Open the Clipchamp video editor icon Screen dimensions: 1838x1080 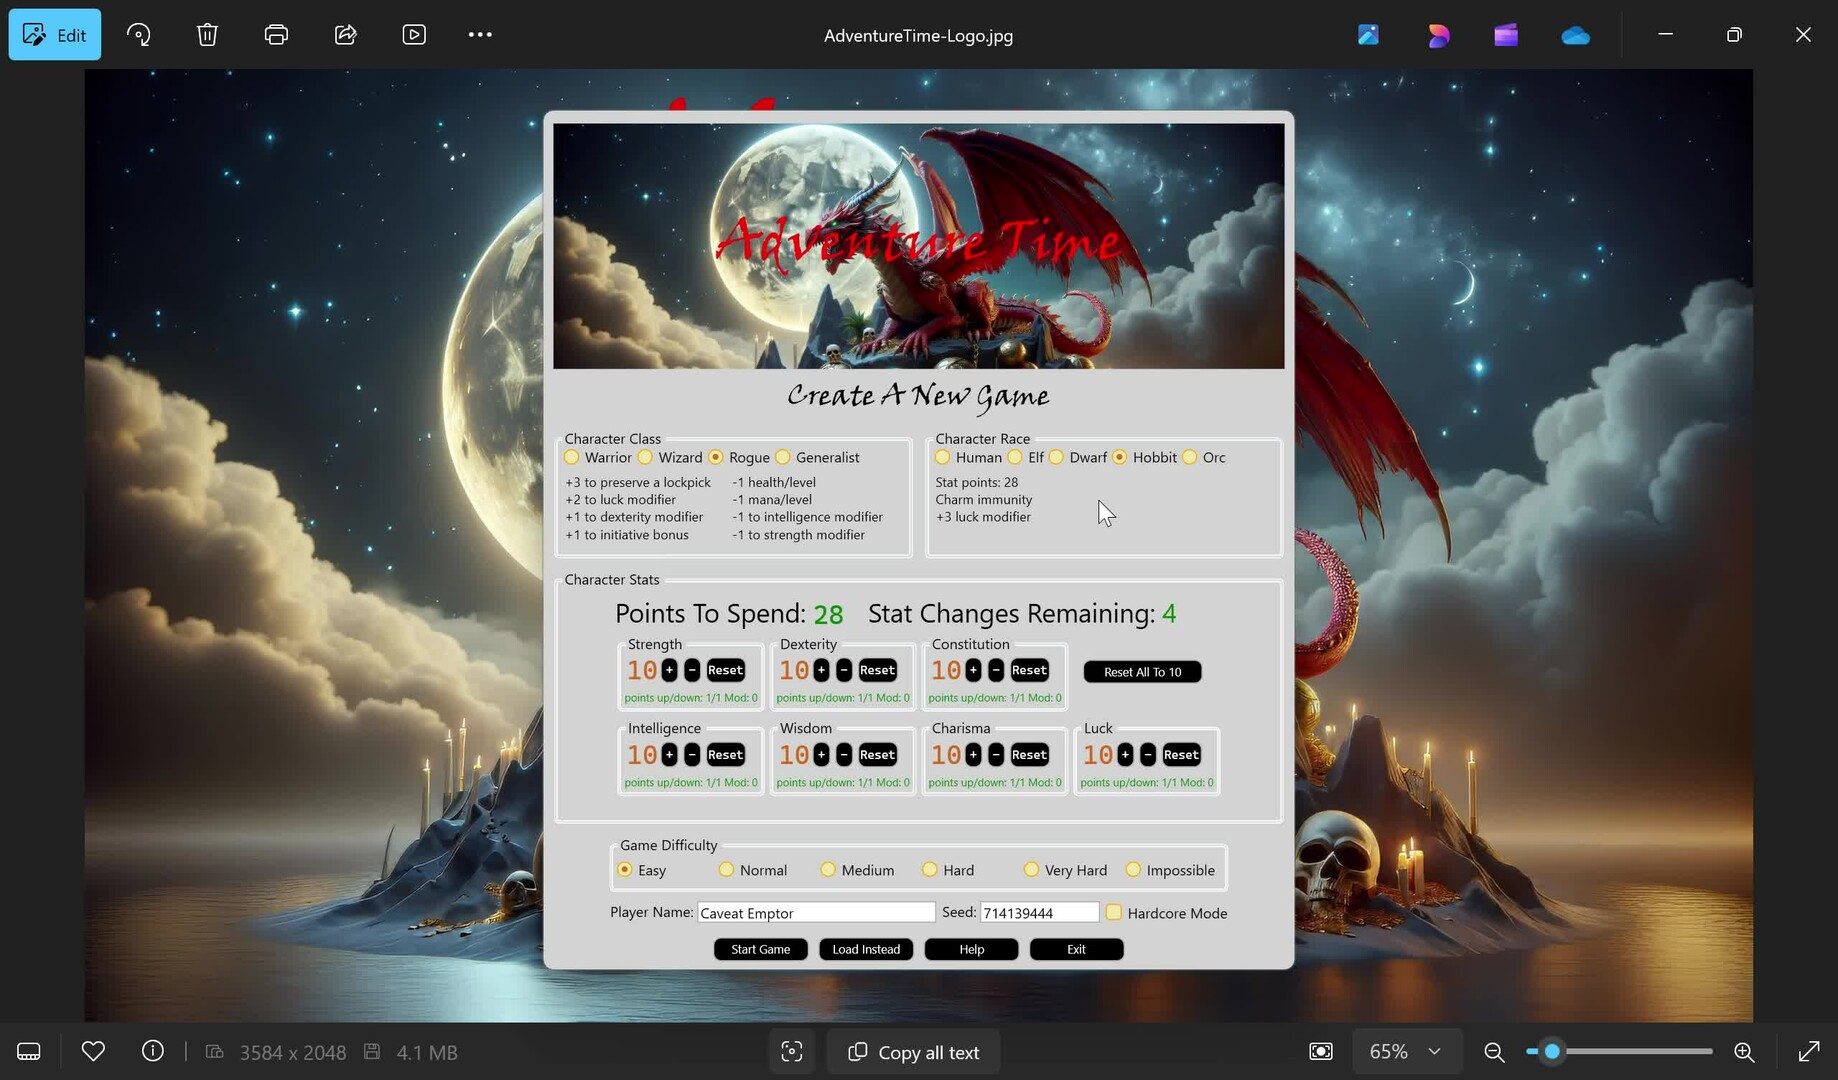(1506, 35)
